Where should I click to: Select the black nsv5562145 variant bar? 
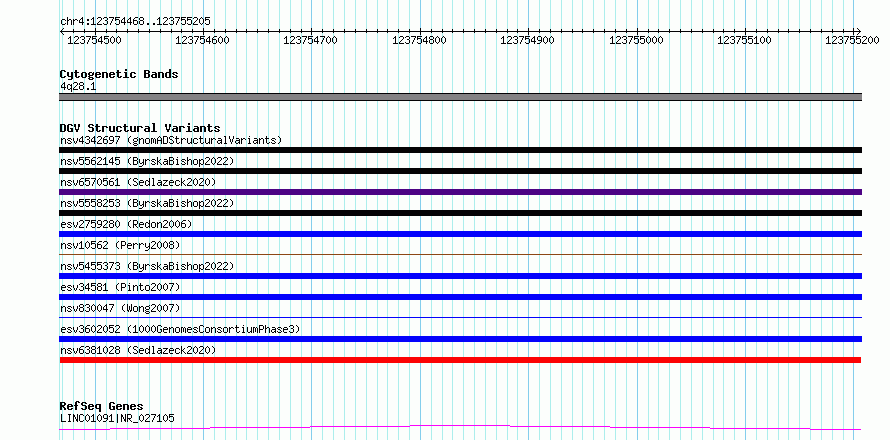click(x=460, y=171)
